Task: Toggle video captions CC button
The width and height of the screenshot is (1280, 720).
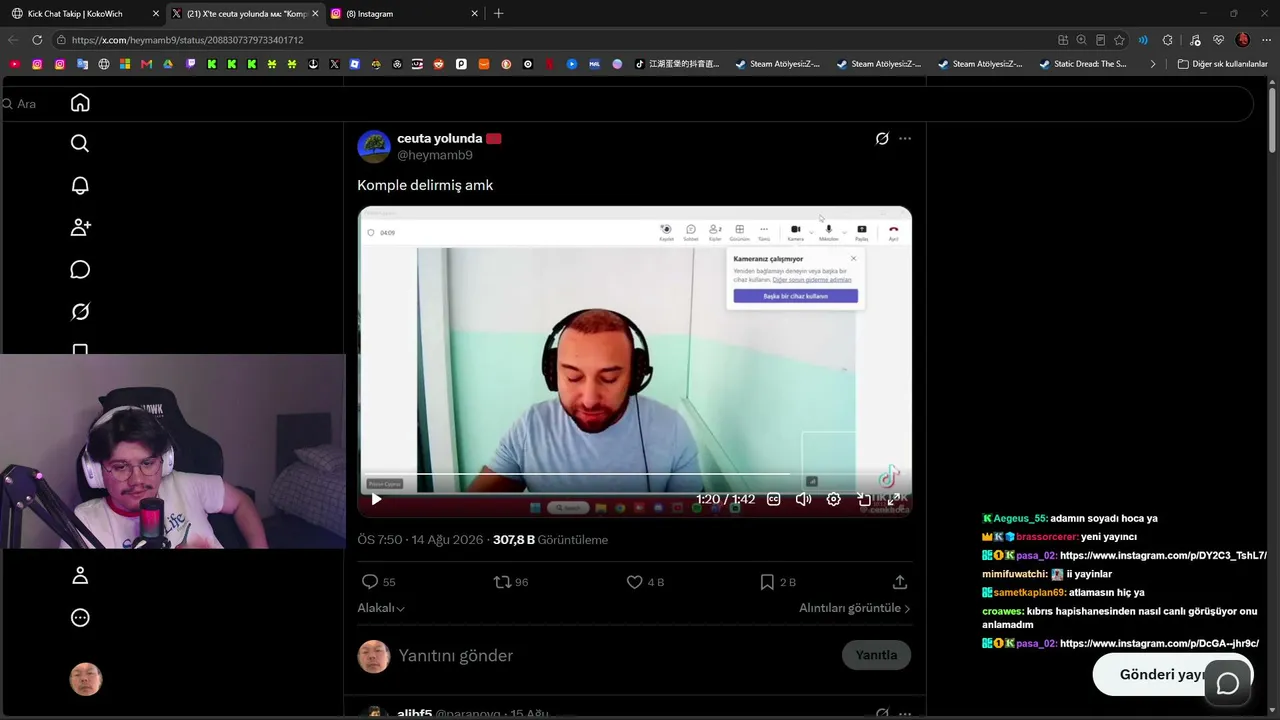Action: 773,499
